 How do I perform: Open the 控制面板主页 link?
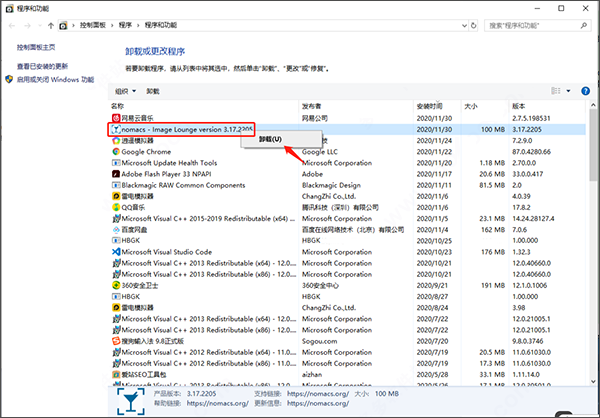36,47
